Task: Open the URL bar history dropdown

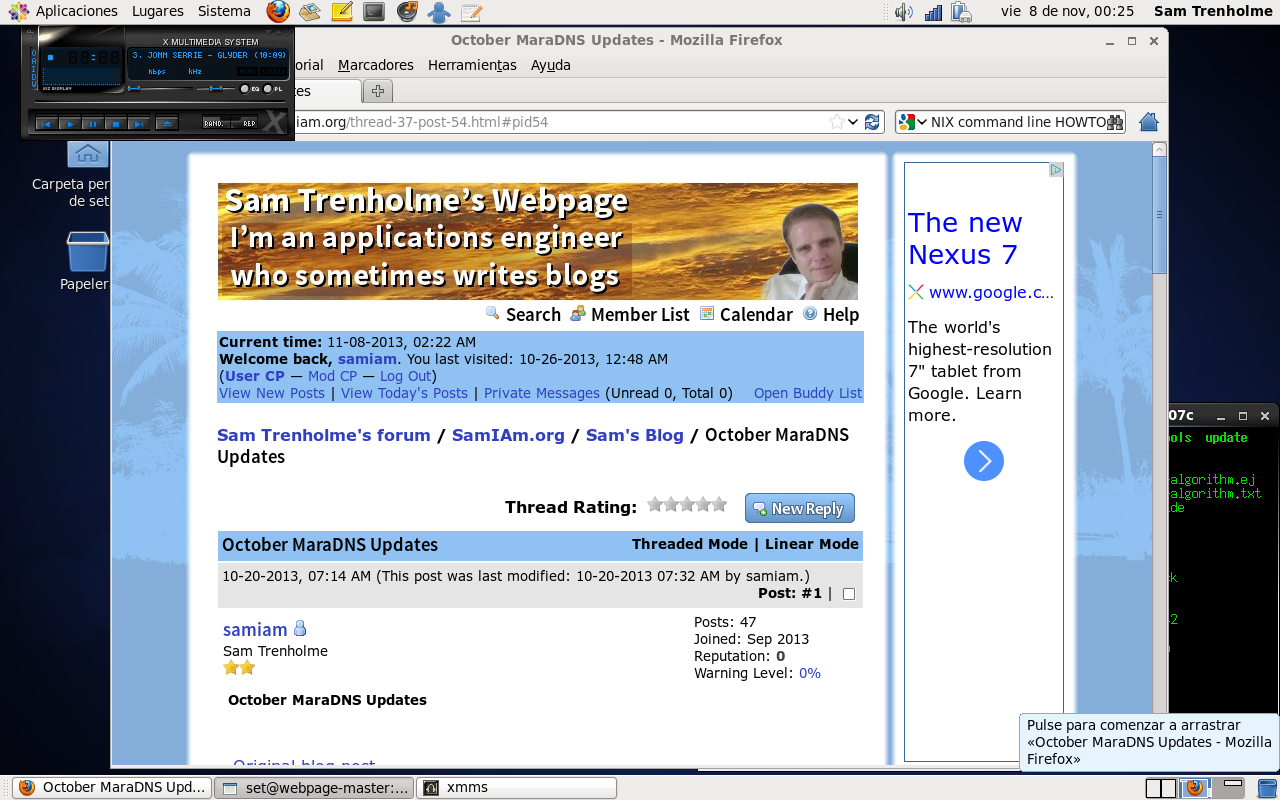Action: (853, 122)
